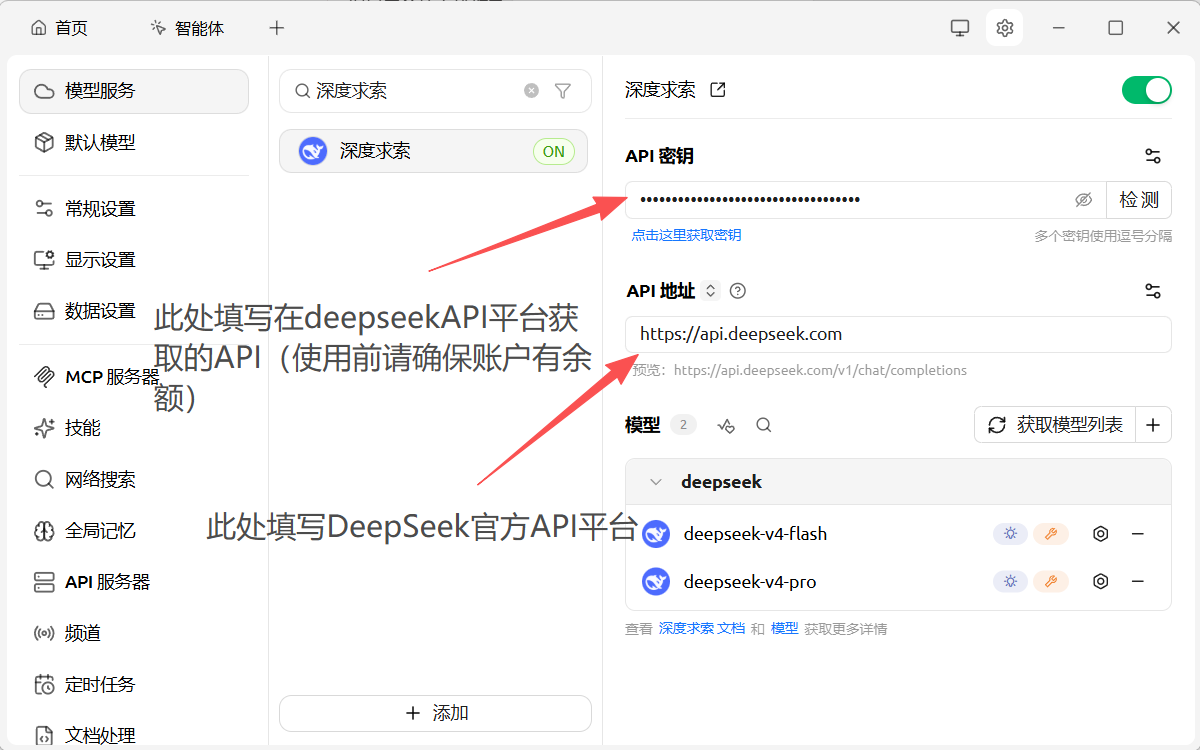
Task: Go to 常规设置
Action: pos(134,209)
